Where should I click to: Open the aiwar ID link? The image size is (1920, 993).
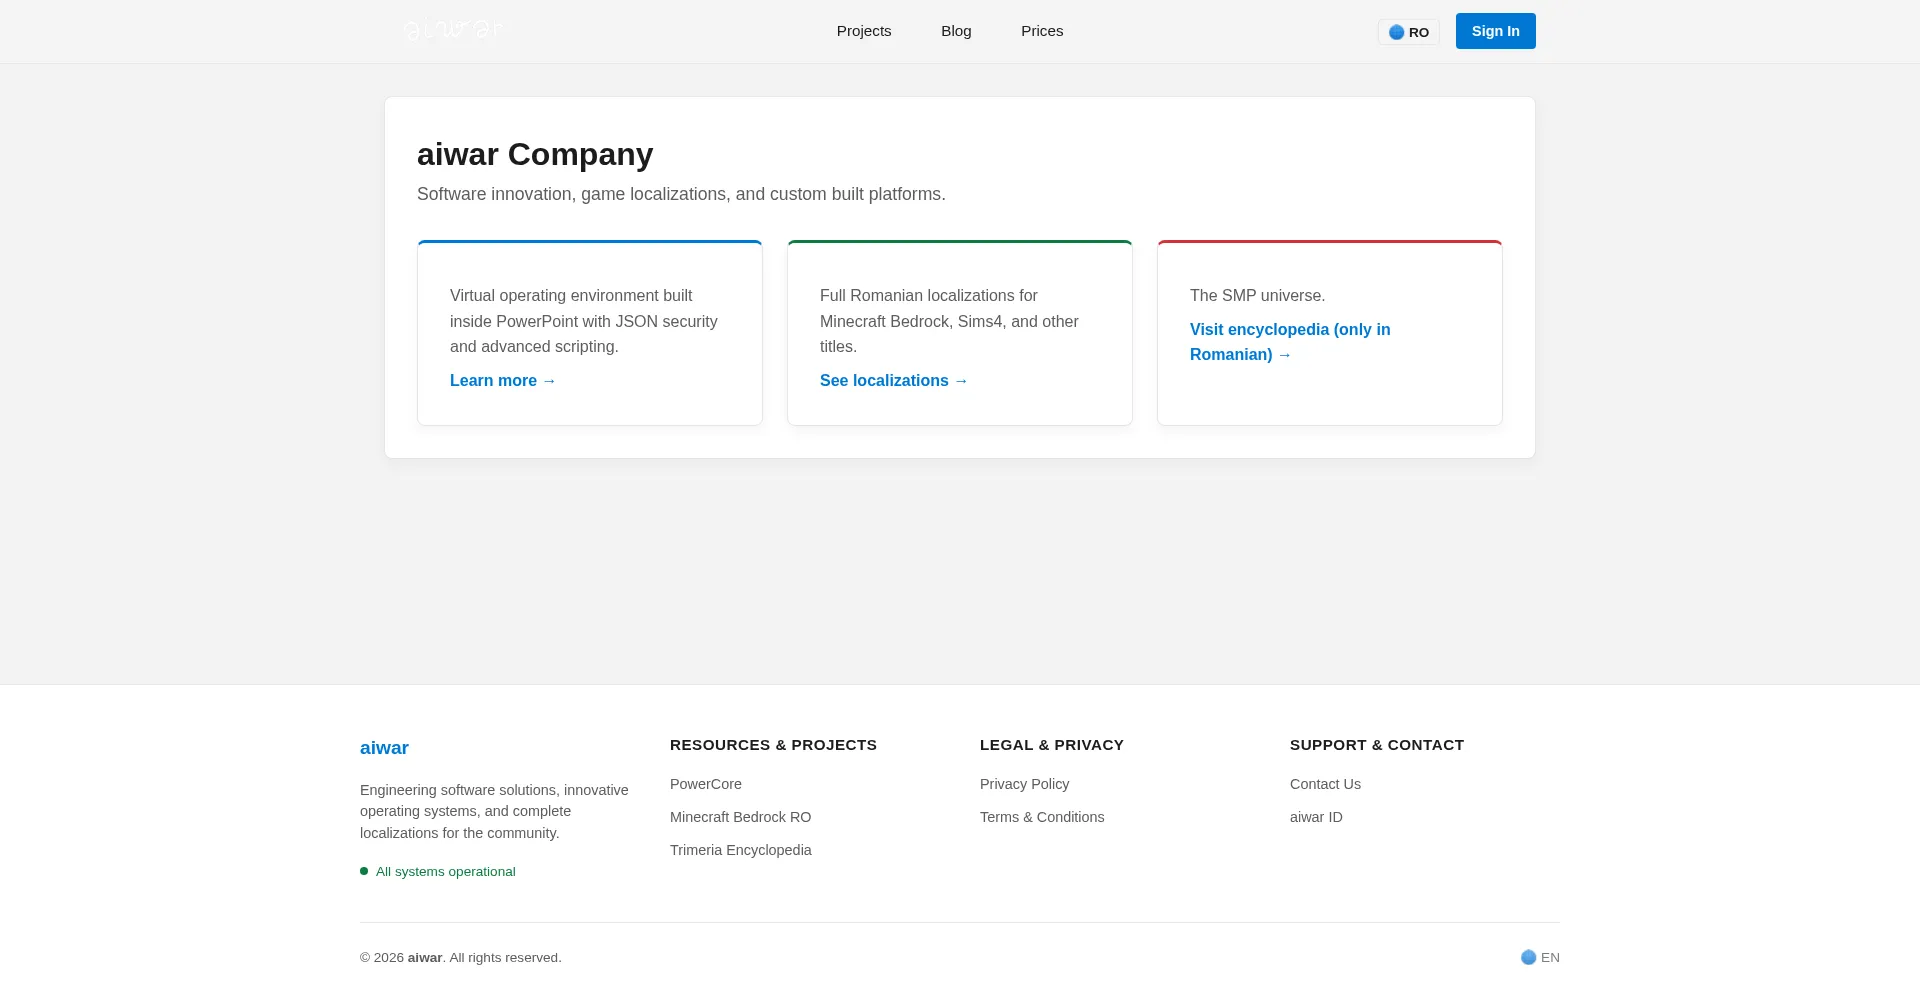(1316, 817)
